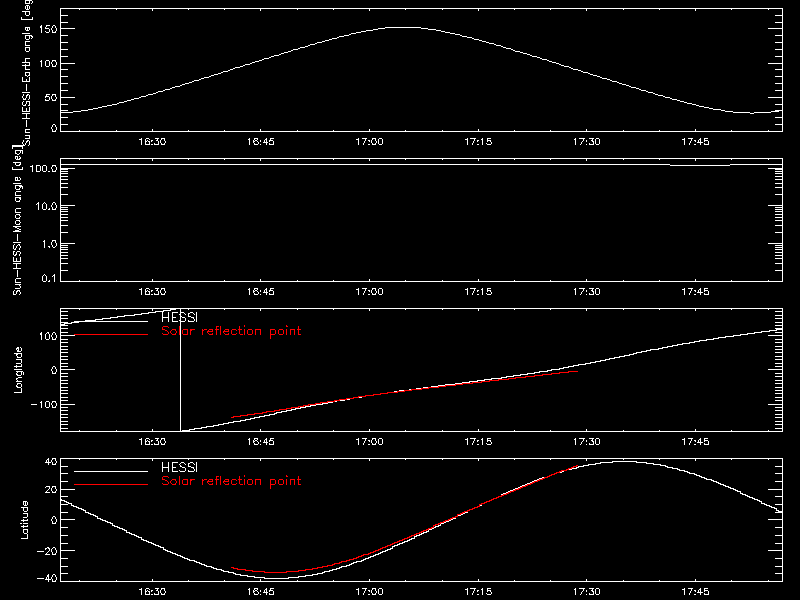Click 16:30 time label of Moon angle plot

click(x=152, y=292)
